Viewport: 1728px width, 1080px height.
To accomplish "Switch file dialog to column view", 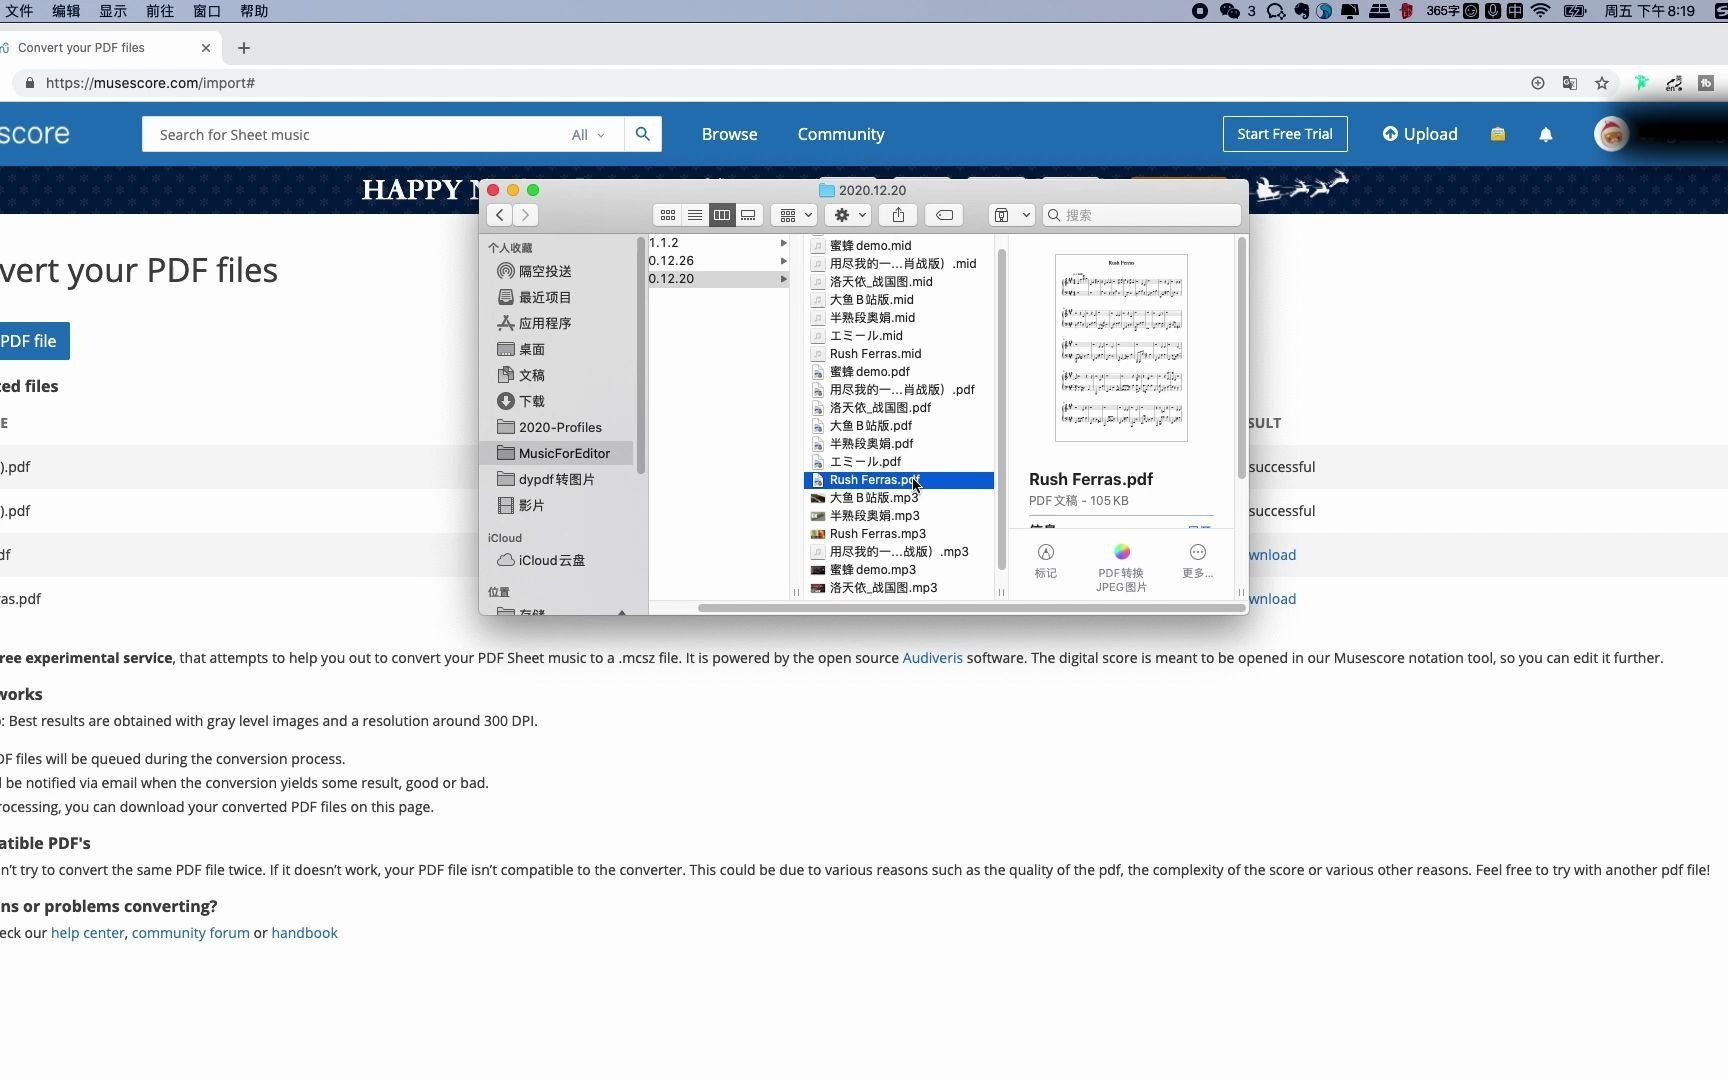I will point(721,215).
